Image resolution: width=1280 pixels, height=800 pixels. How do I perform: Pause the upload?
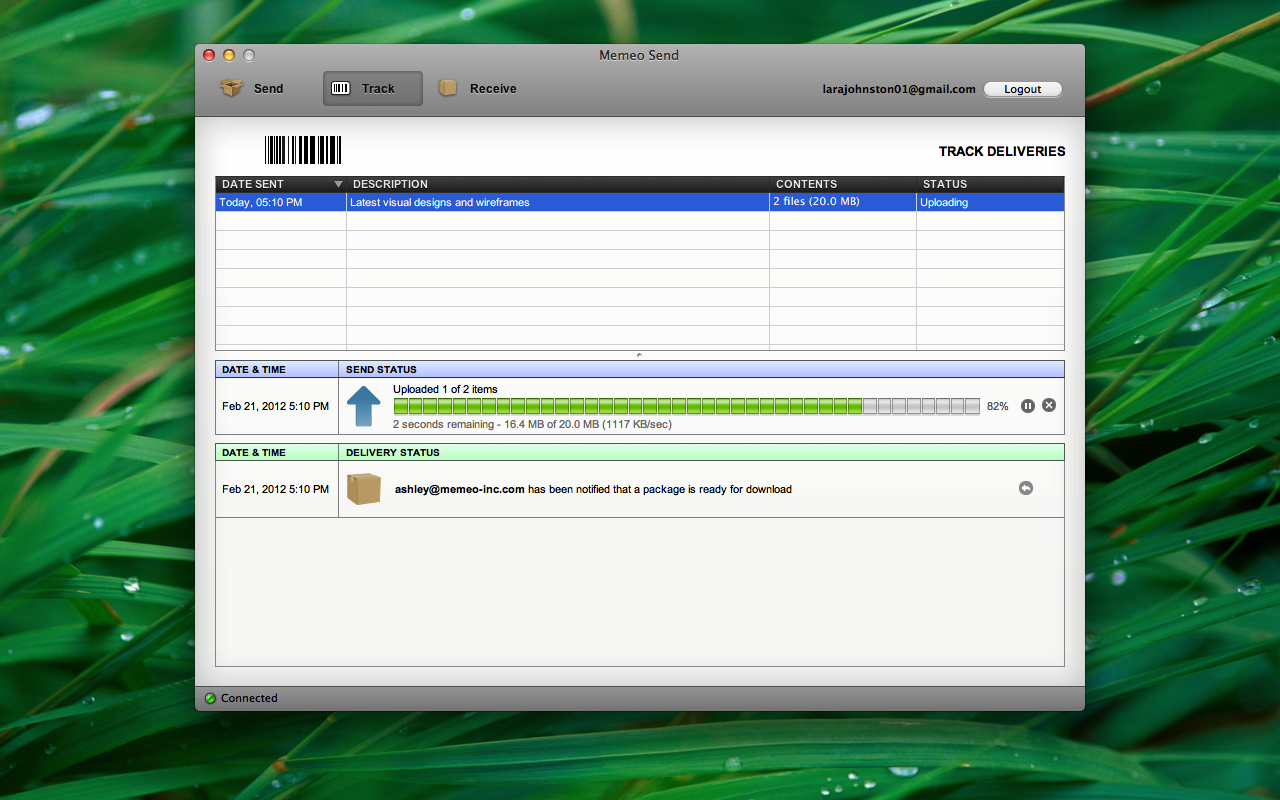tap(1027, 405)
